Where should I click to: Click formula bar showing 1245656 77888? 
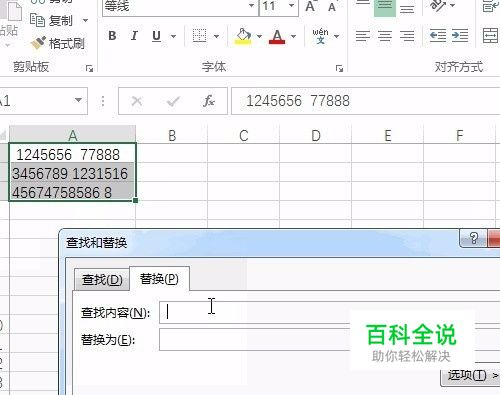(366, 101)
